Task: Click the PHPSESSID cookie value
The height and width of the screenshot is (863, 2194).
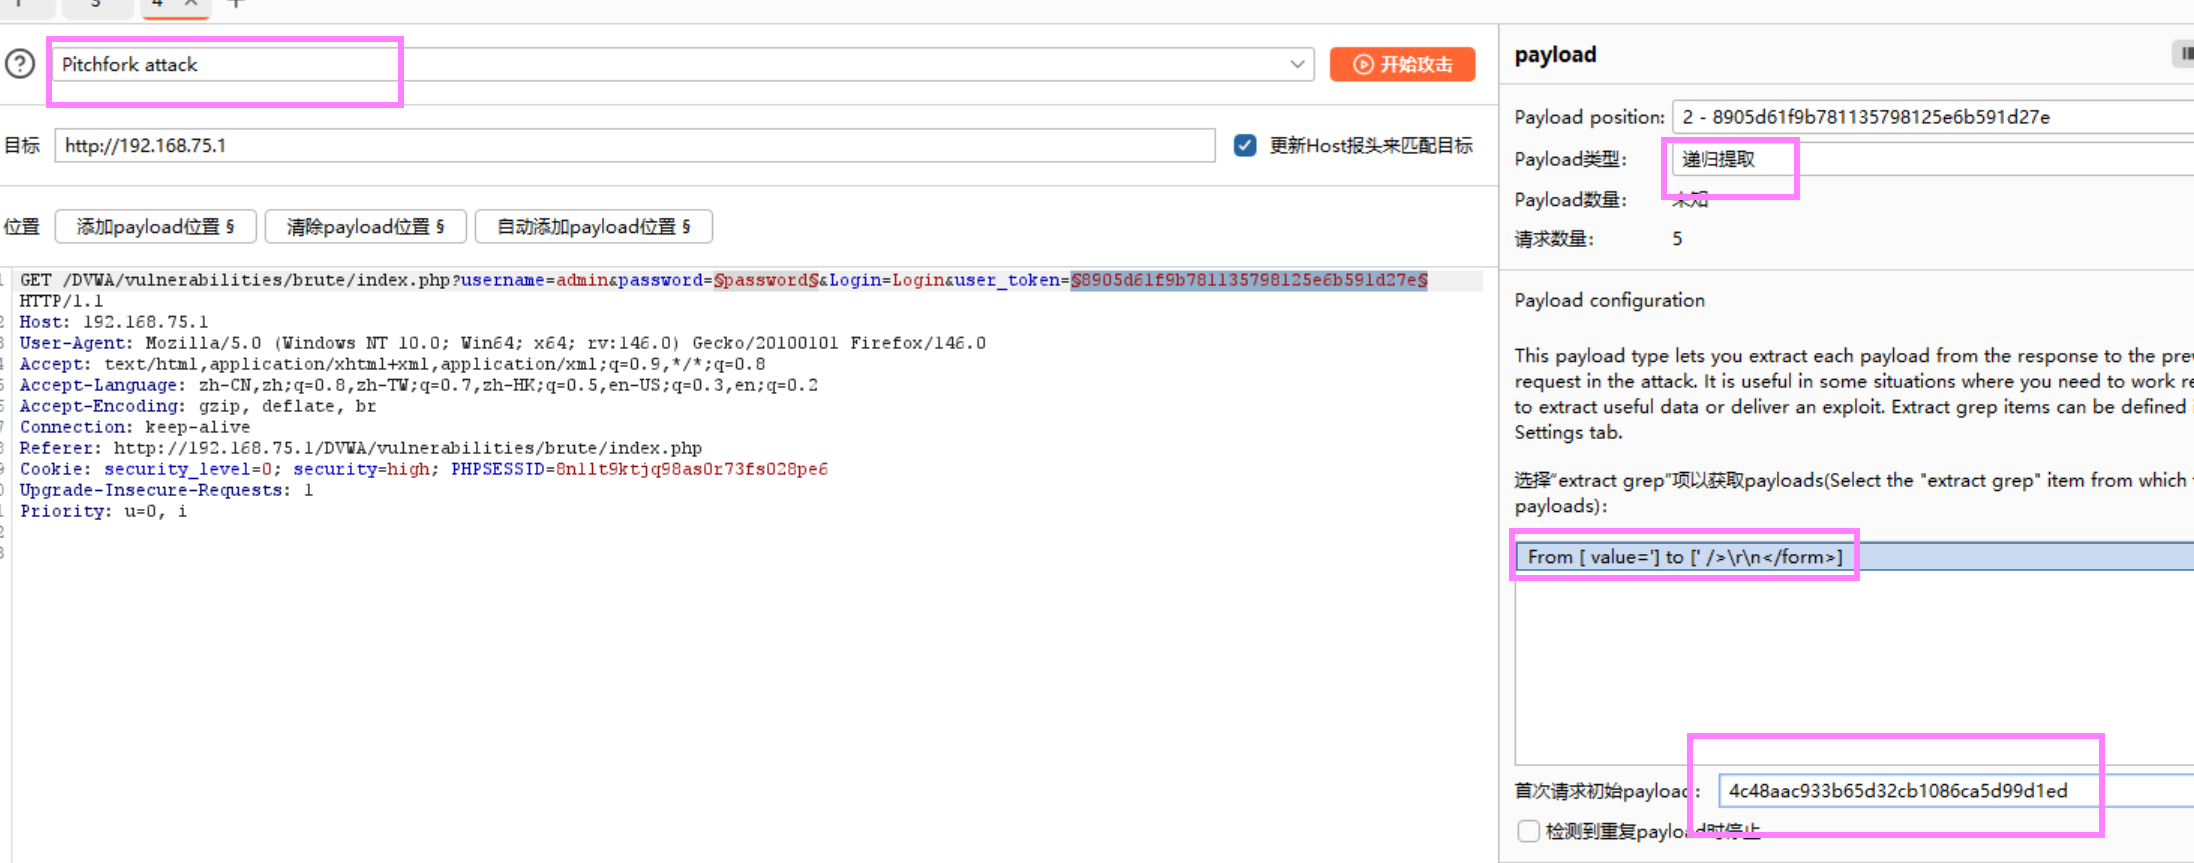Action: pyautogui.click(x=692, y=469)
